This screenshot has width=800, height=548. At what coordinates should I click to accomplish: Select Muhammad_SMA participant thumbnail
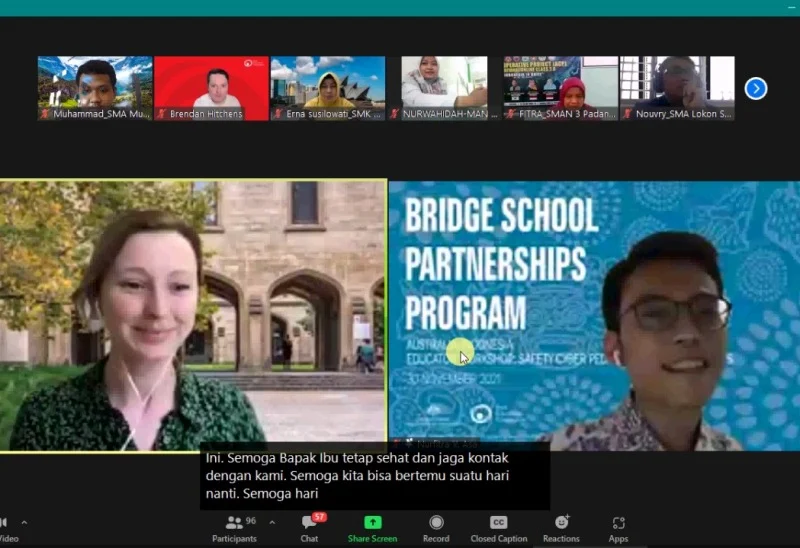click(x=95, y=88)
